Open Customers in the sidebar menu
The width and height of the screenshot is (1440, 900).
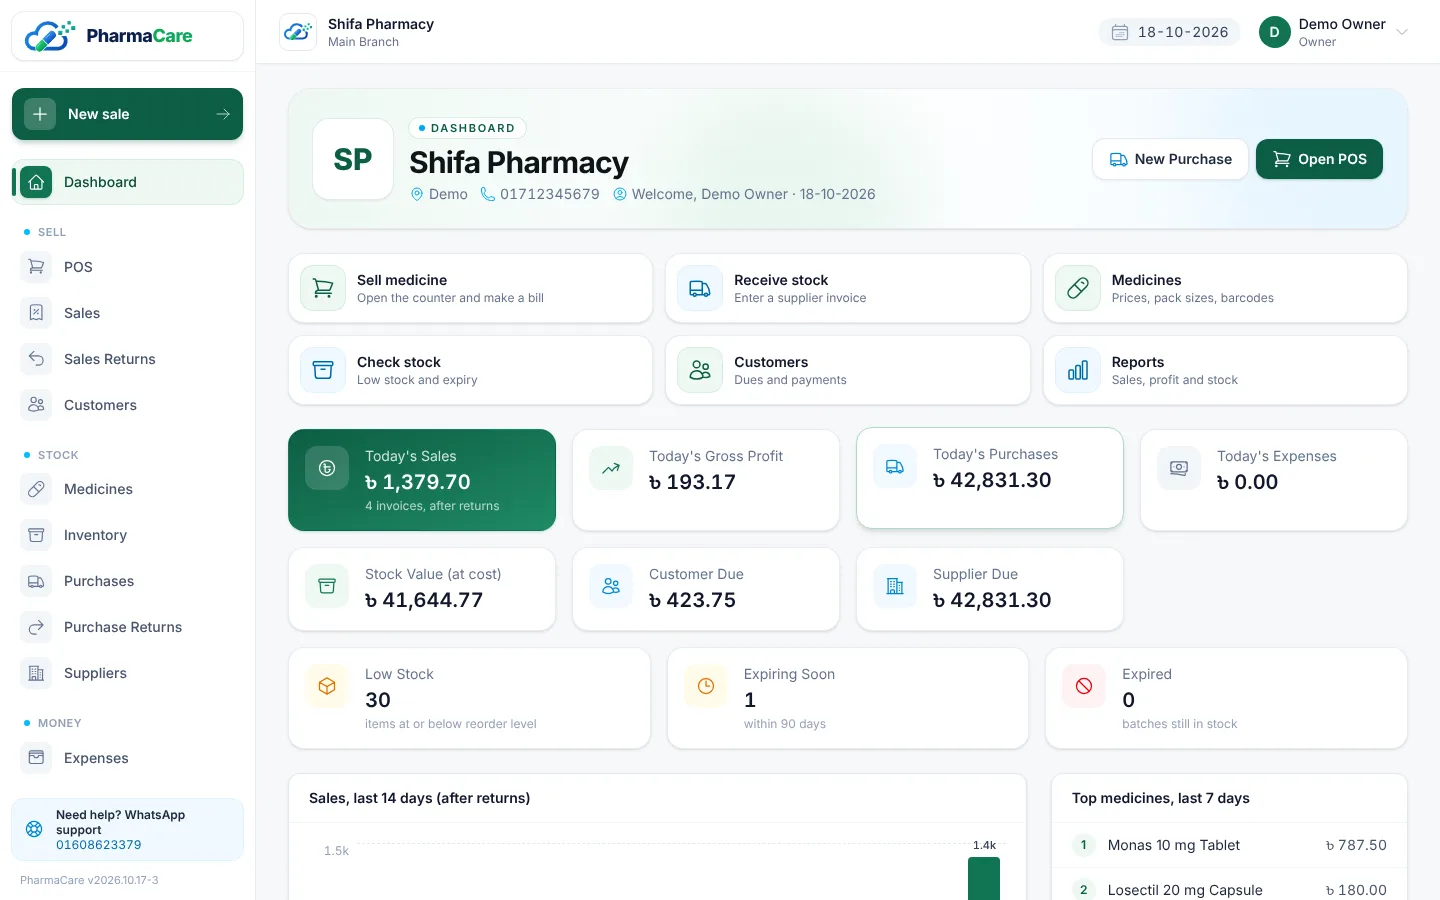tap(128, 405)
